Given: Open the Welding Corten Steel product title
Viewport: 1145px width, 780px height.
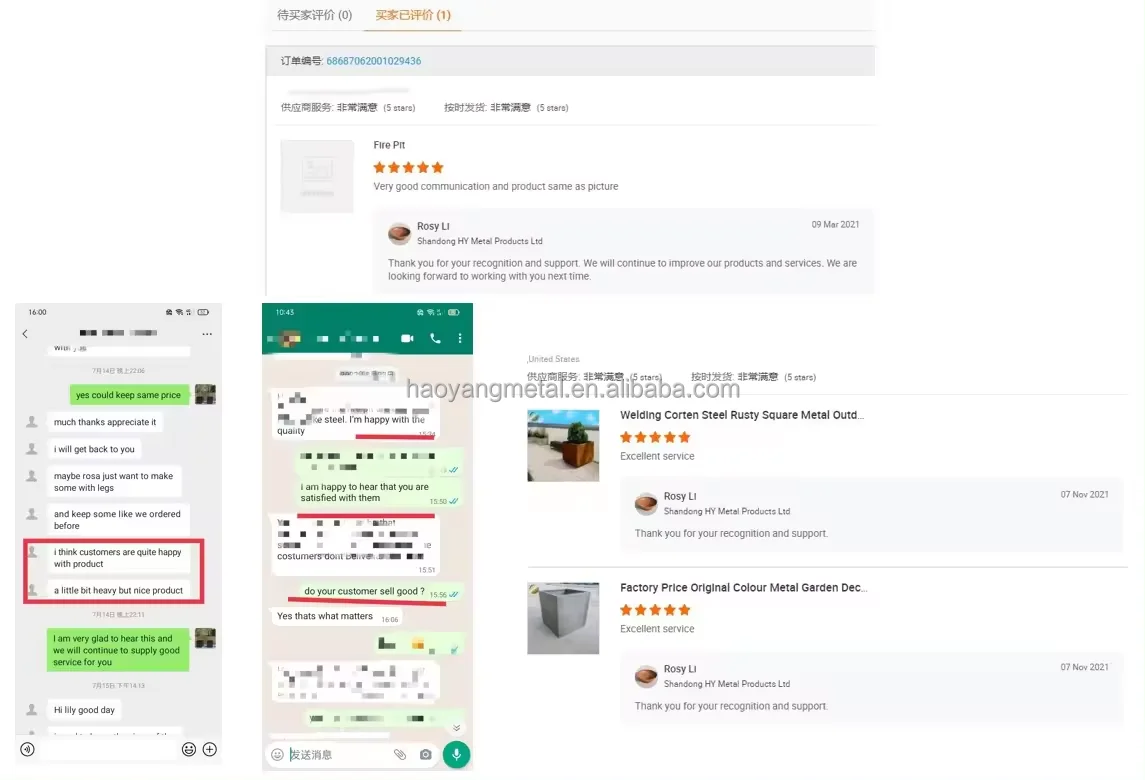Looking at the screenshot, I should pyautogui.click(x=742, y=415).
